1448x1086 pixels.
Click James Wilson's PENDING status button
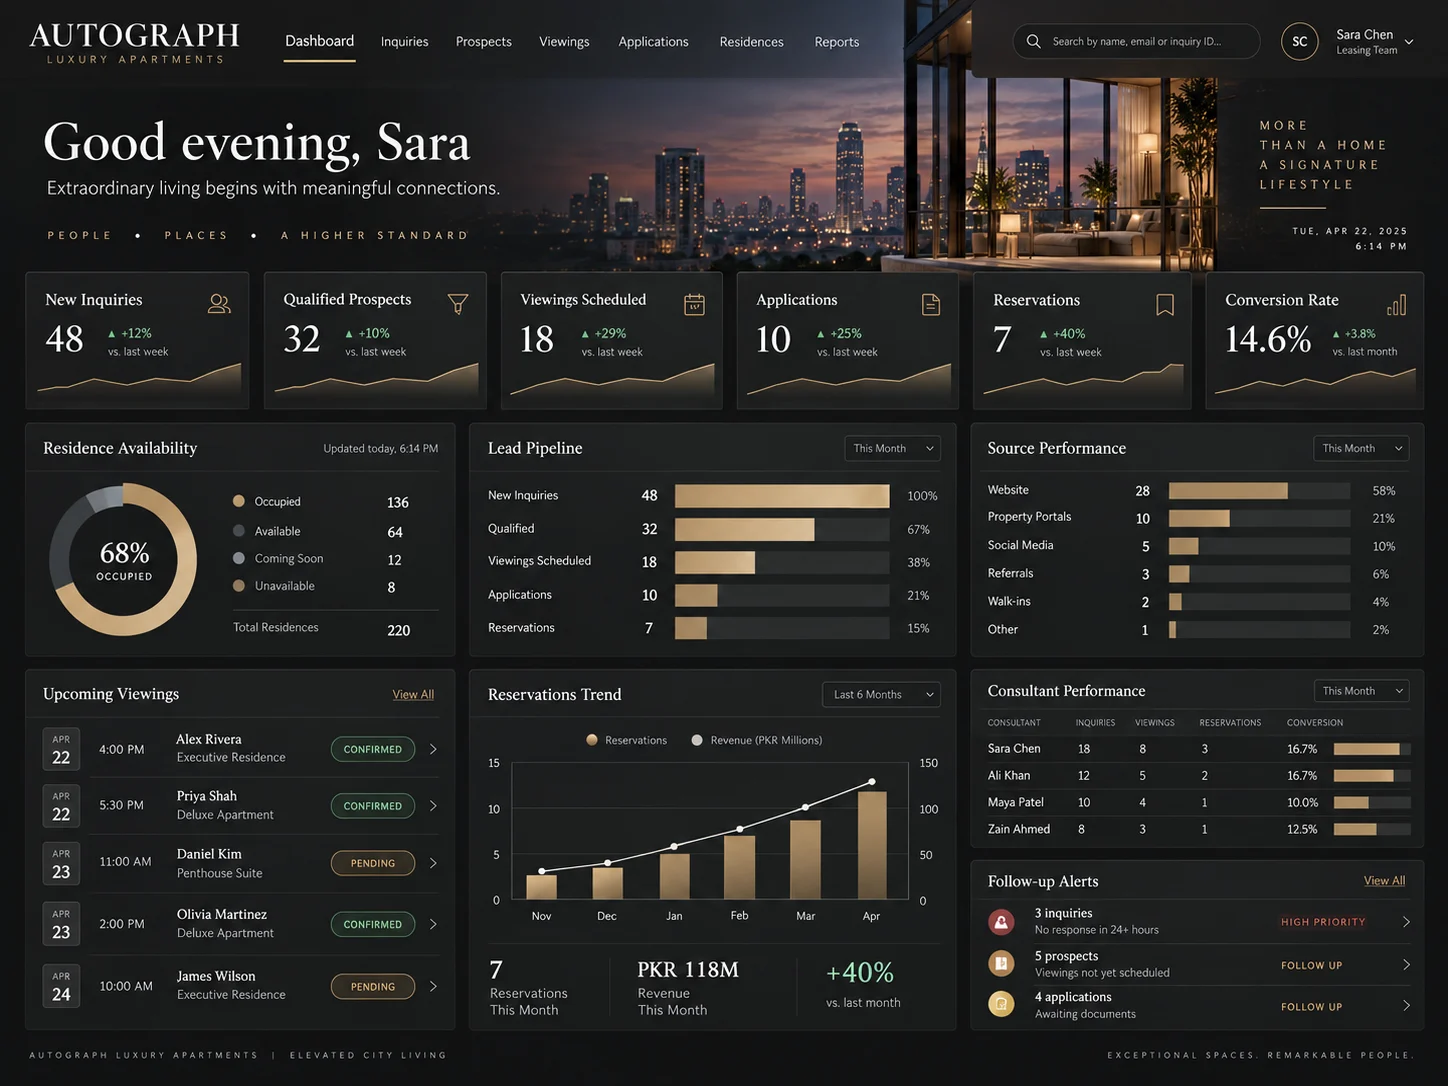tap(373, 986)
